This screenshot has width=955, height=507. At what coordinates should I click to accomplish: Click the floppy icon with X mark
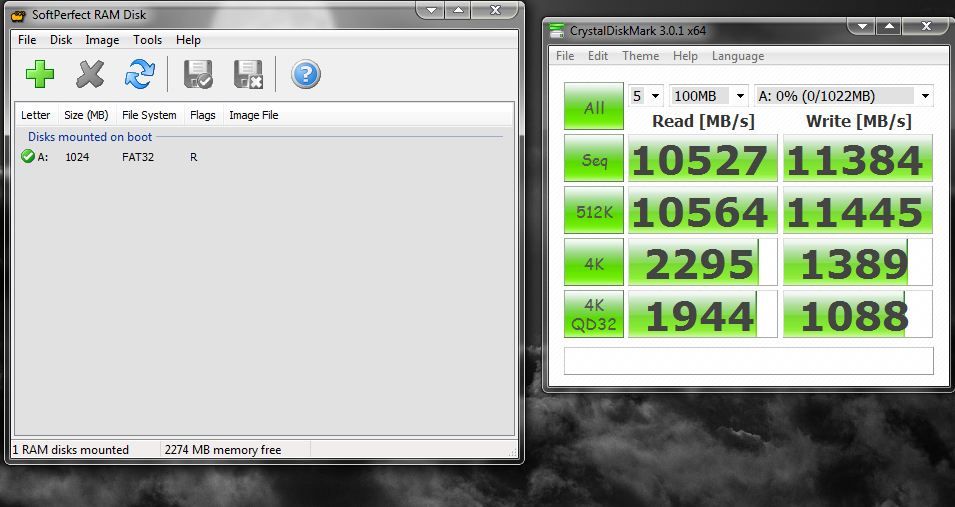click(x=248, y=74)
